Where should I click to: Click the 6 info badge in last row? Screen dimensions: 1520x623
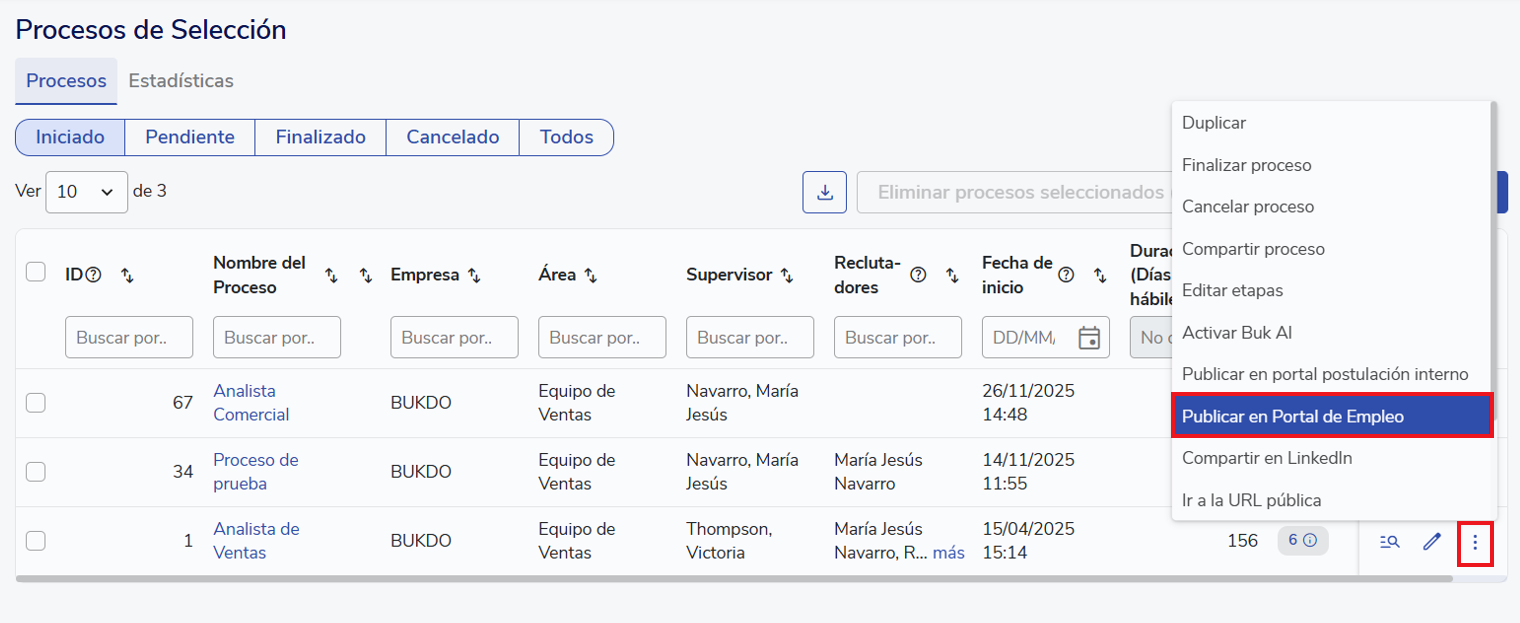pos(1302,540)
